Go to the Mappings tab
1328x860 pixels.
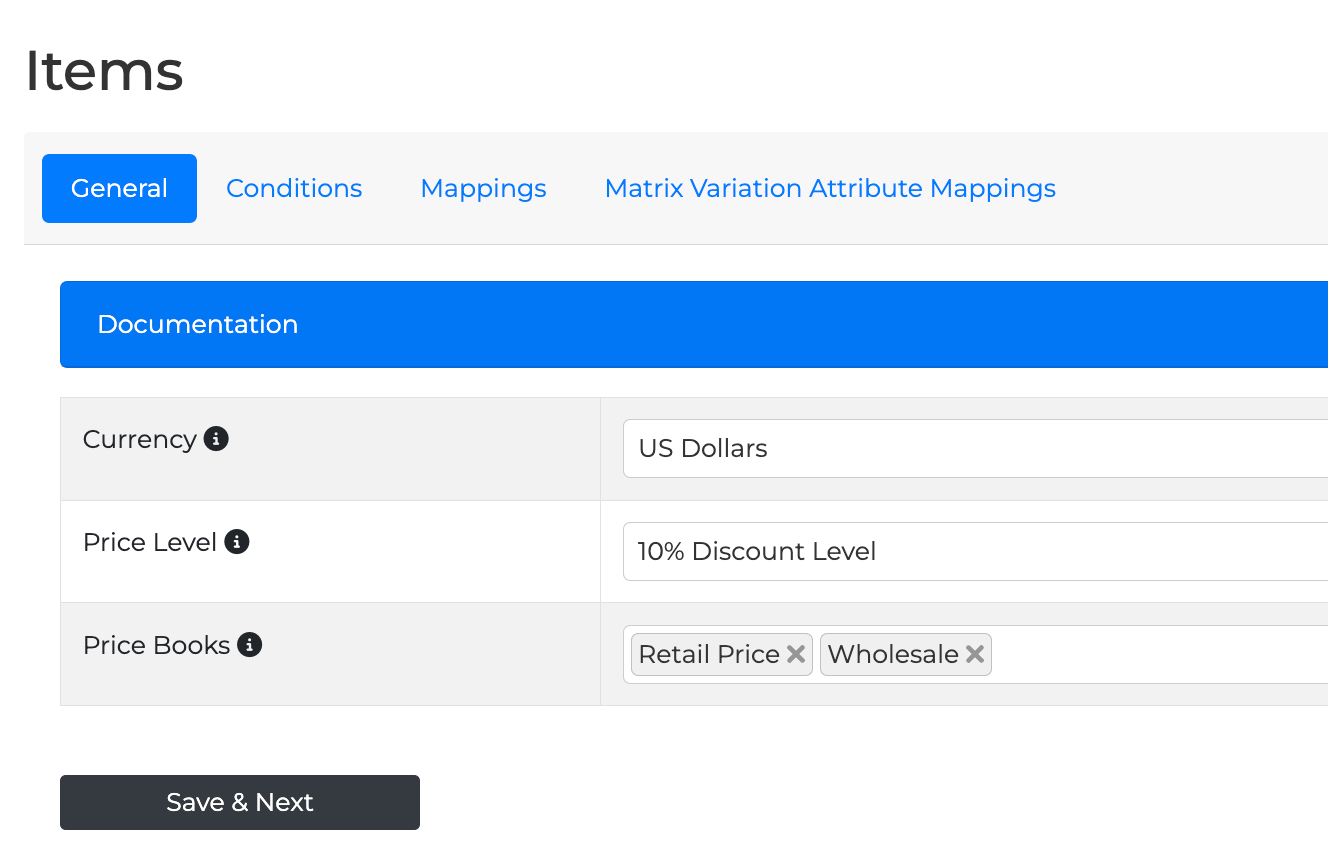(x=483, y=188)
